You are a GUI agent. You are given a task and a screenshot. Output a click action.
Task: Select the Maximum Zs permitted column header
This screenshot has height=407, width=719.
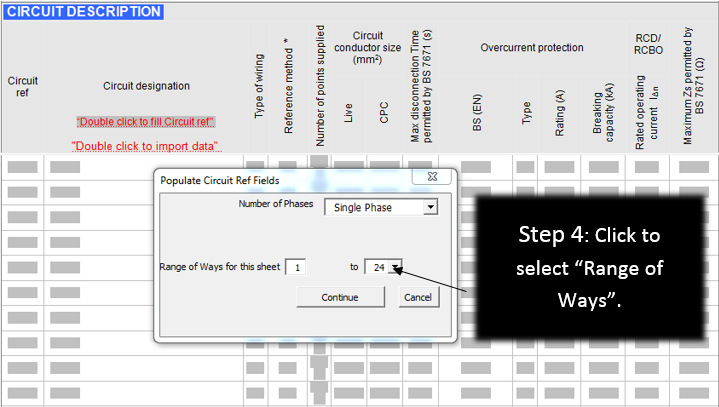pyautogui.click(x=695, y=86)
